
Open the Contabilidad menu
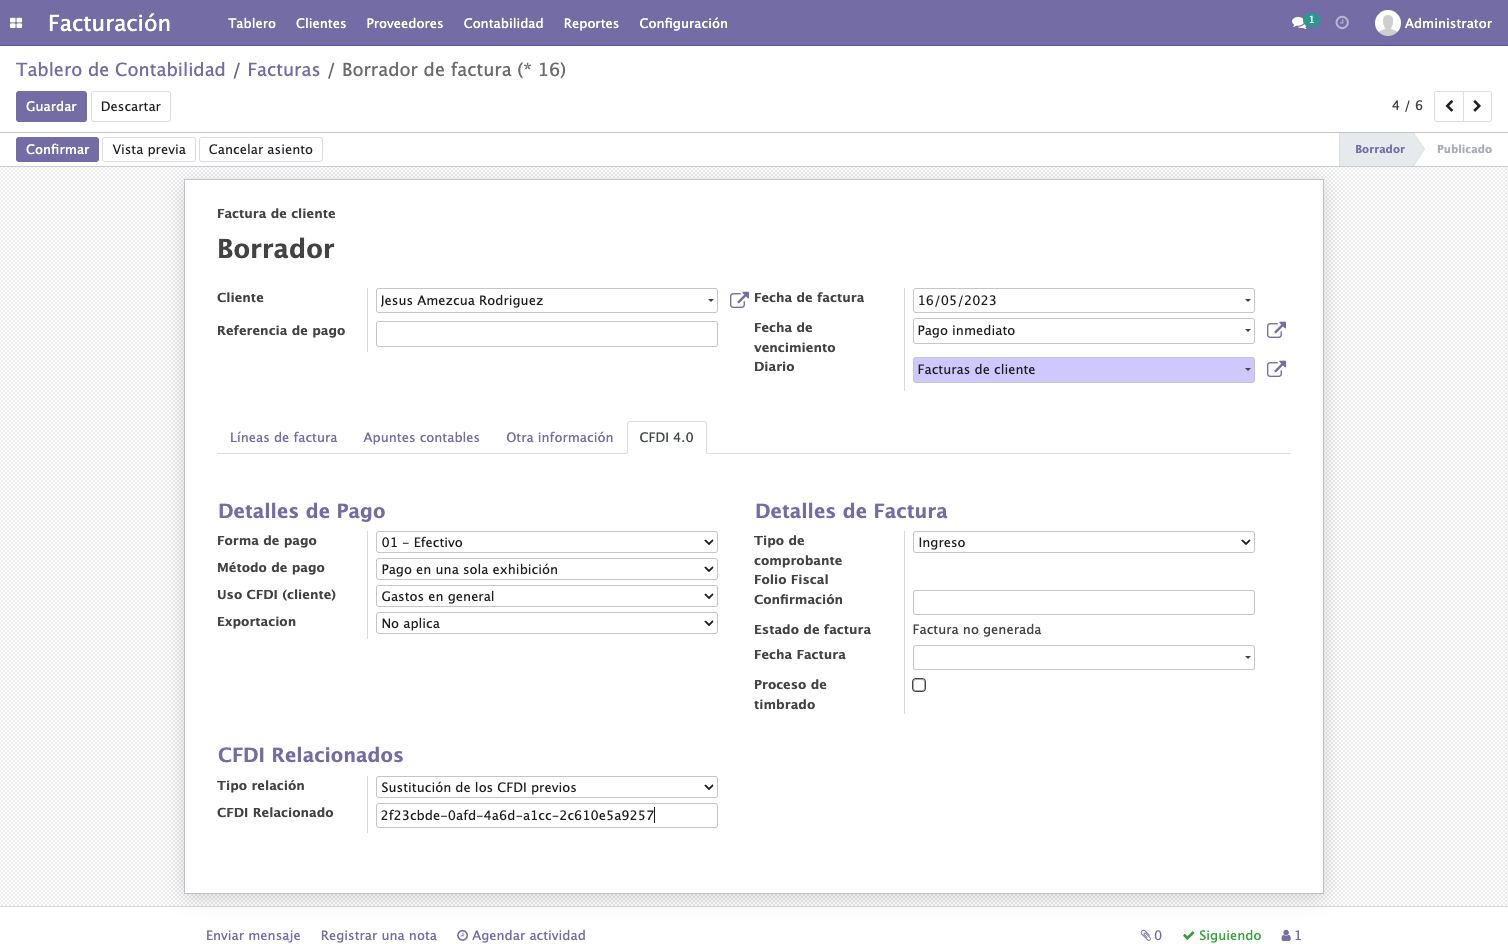[x=503, y=23]
